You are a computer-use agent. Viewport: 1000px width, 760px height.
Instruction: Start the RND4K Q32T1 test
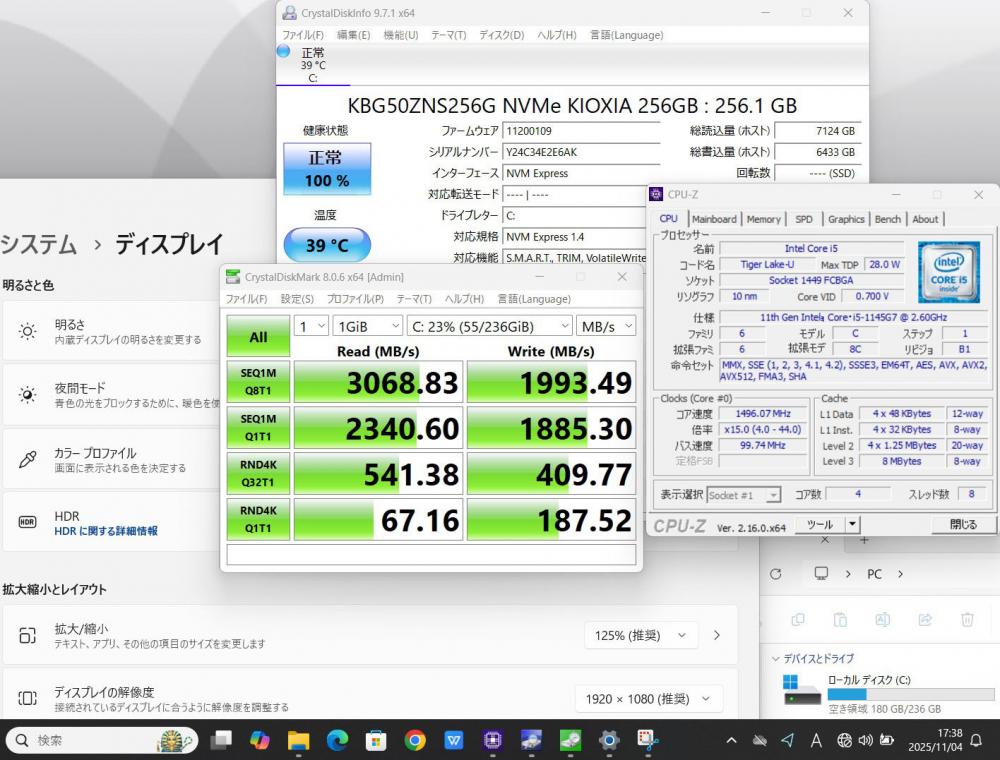[x=258, y=474]
